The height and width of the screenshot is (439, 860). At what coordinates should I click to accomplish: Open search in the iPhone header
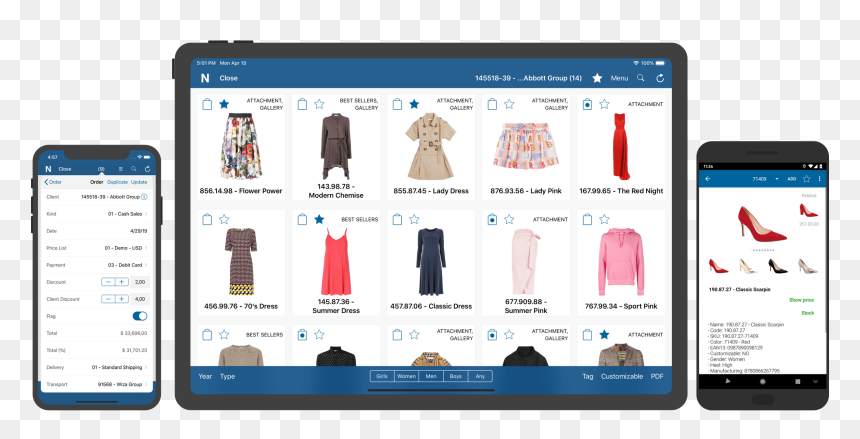click(134, 169)
